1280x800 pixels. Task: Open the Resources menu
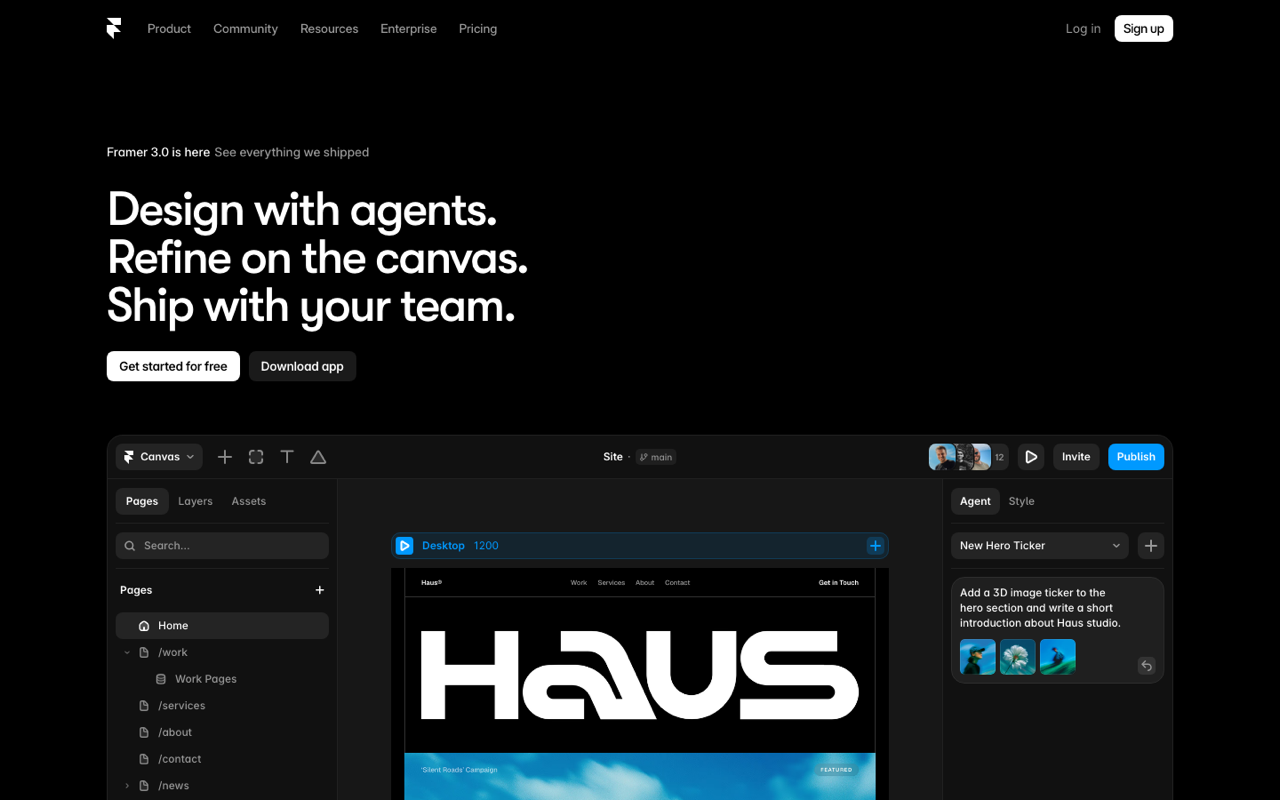pos(329,29)
